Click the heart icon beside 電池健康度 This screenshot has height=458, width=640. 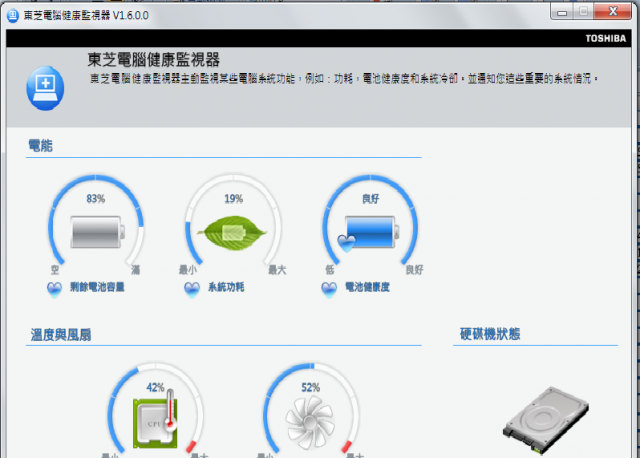[x=329, y=289]
